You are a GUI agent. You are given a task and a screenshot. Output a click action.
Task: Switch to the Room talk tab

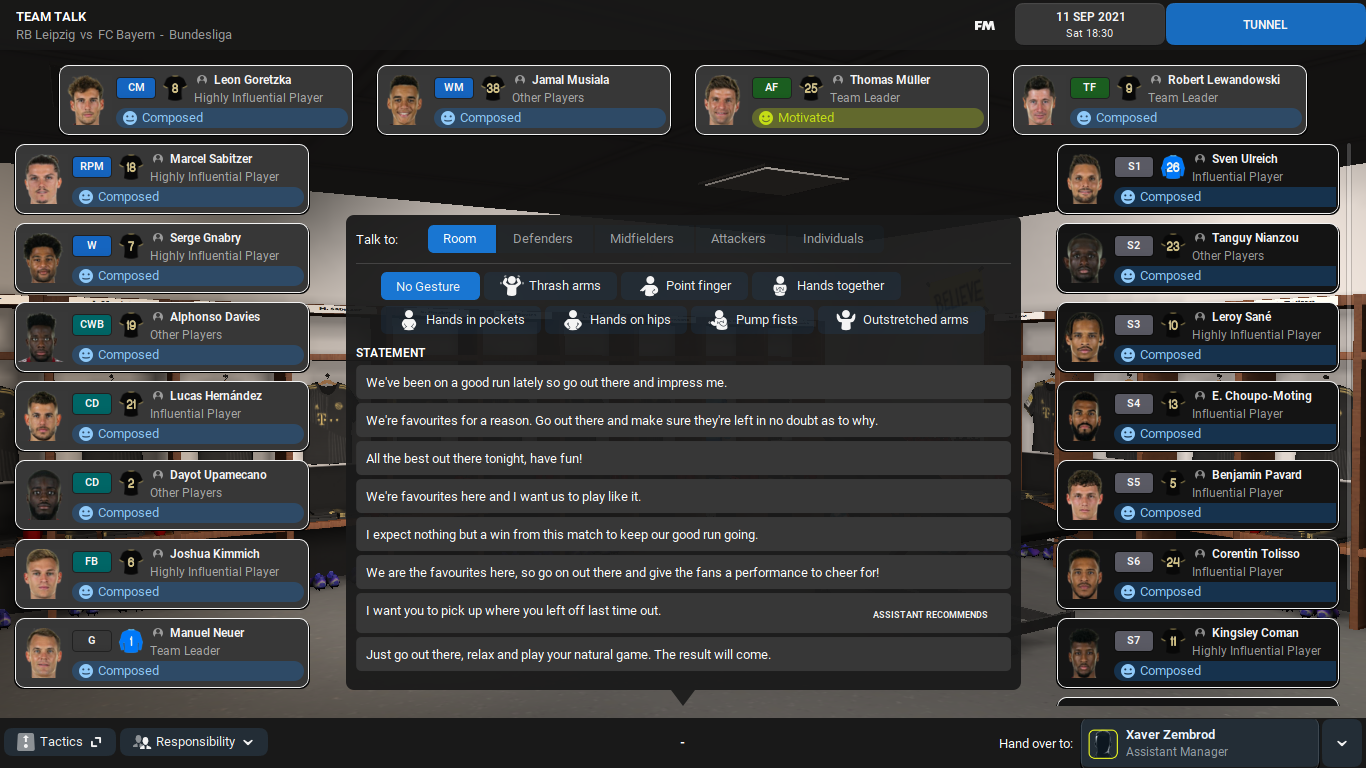point(461,239)
